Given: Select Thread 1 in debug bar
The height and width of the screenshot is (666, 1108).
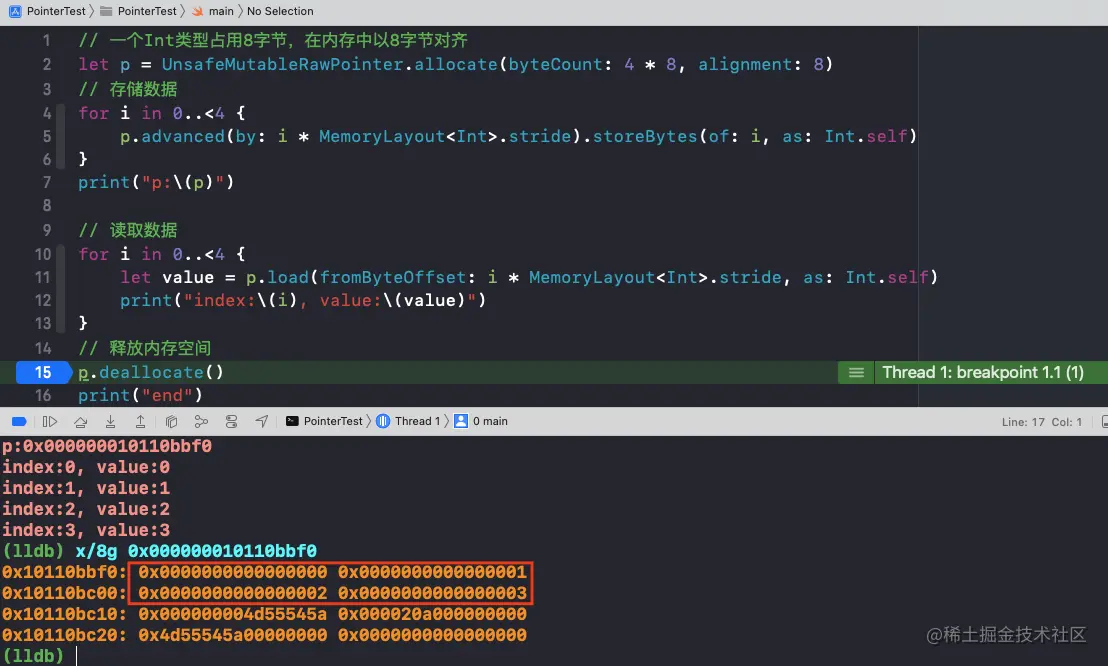Looking at the screenshot, I should [408, 421].
